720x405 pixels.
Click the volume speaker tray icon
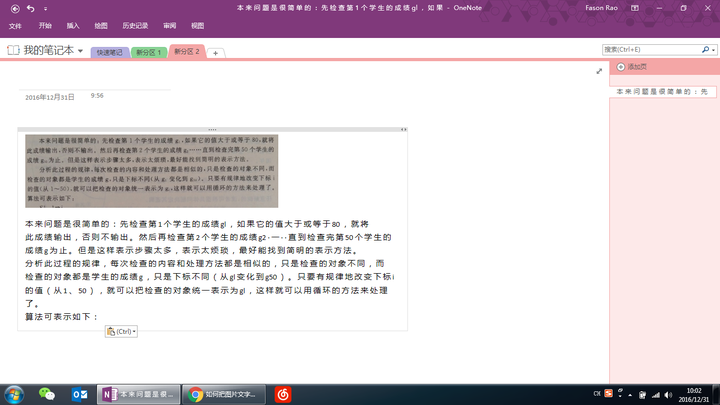click(x=669, y=395)
